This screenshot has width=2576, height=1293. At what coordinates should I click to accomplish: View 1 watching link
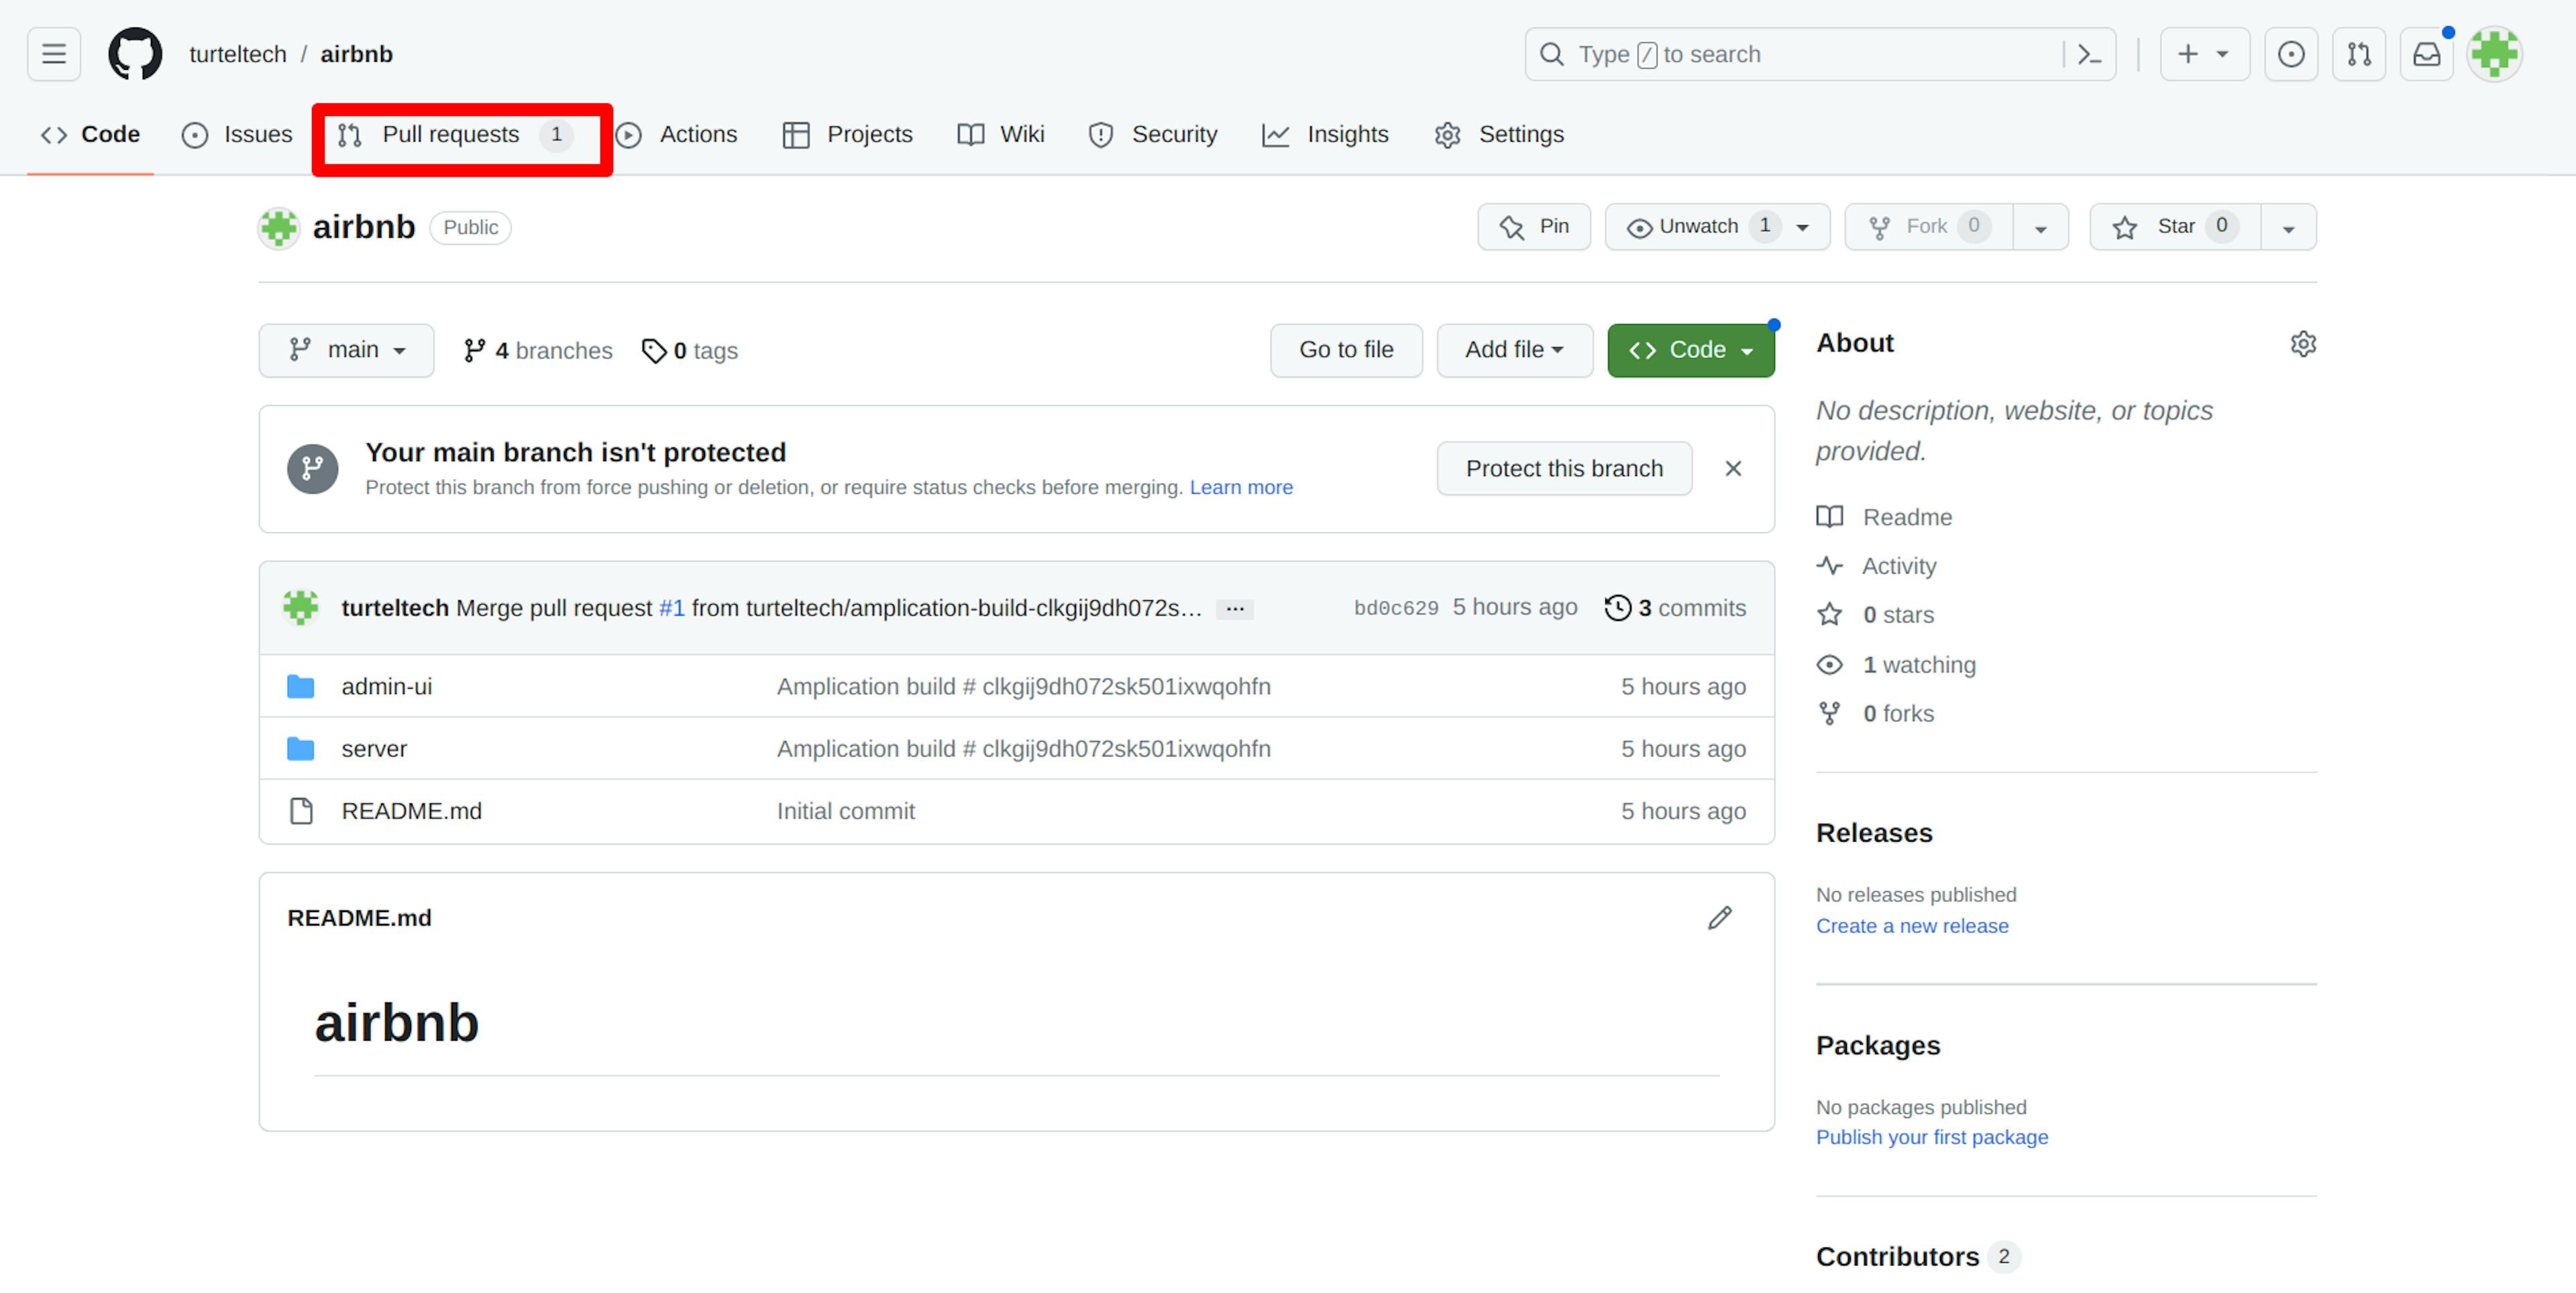1897,665
